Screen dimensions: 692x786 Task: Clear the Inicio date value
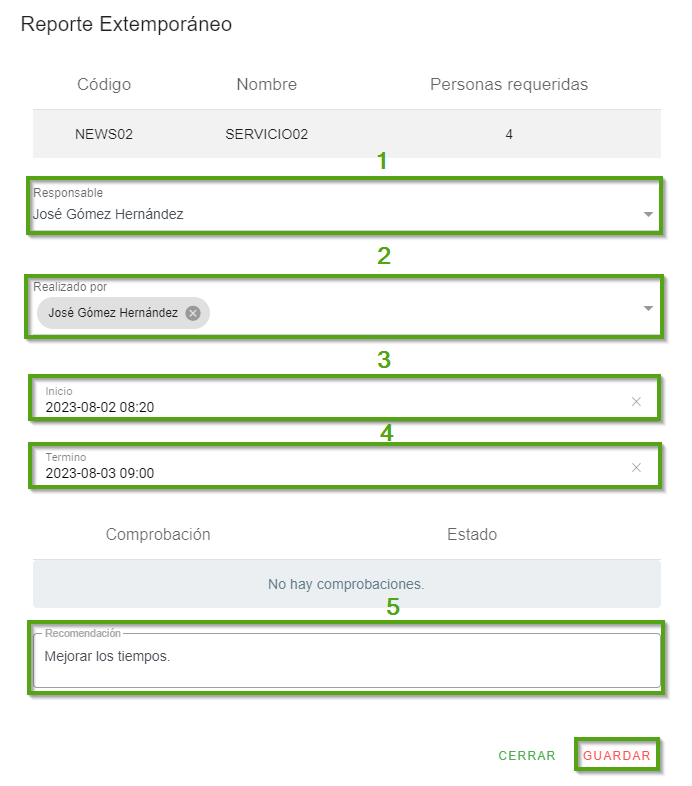tap(636, 401)
